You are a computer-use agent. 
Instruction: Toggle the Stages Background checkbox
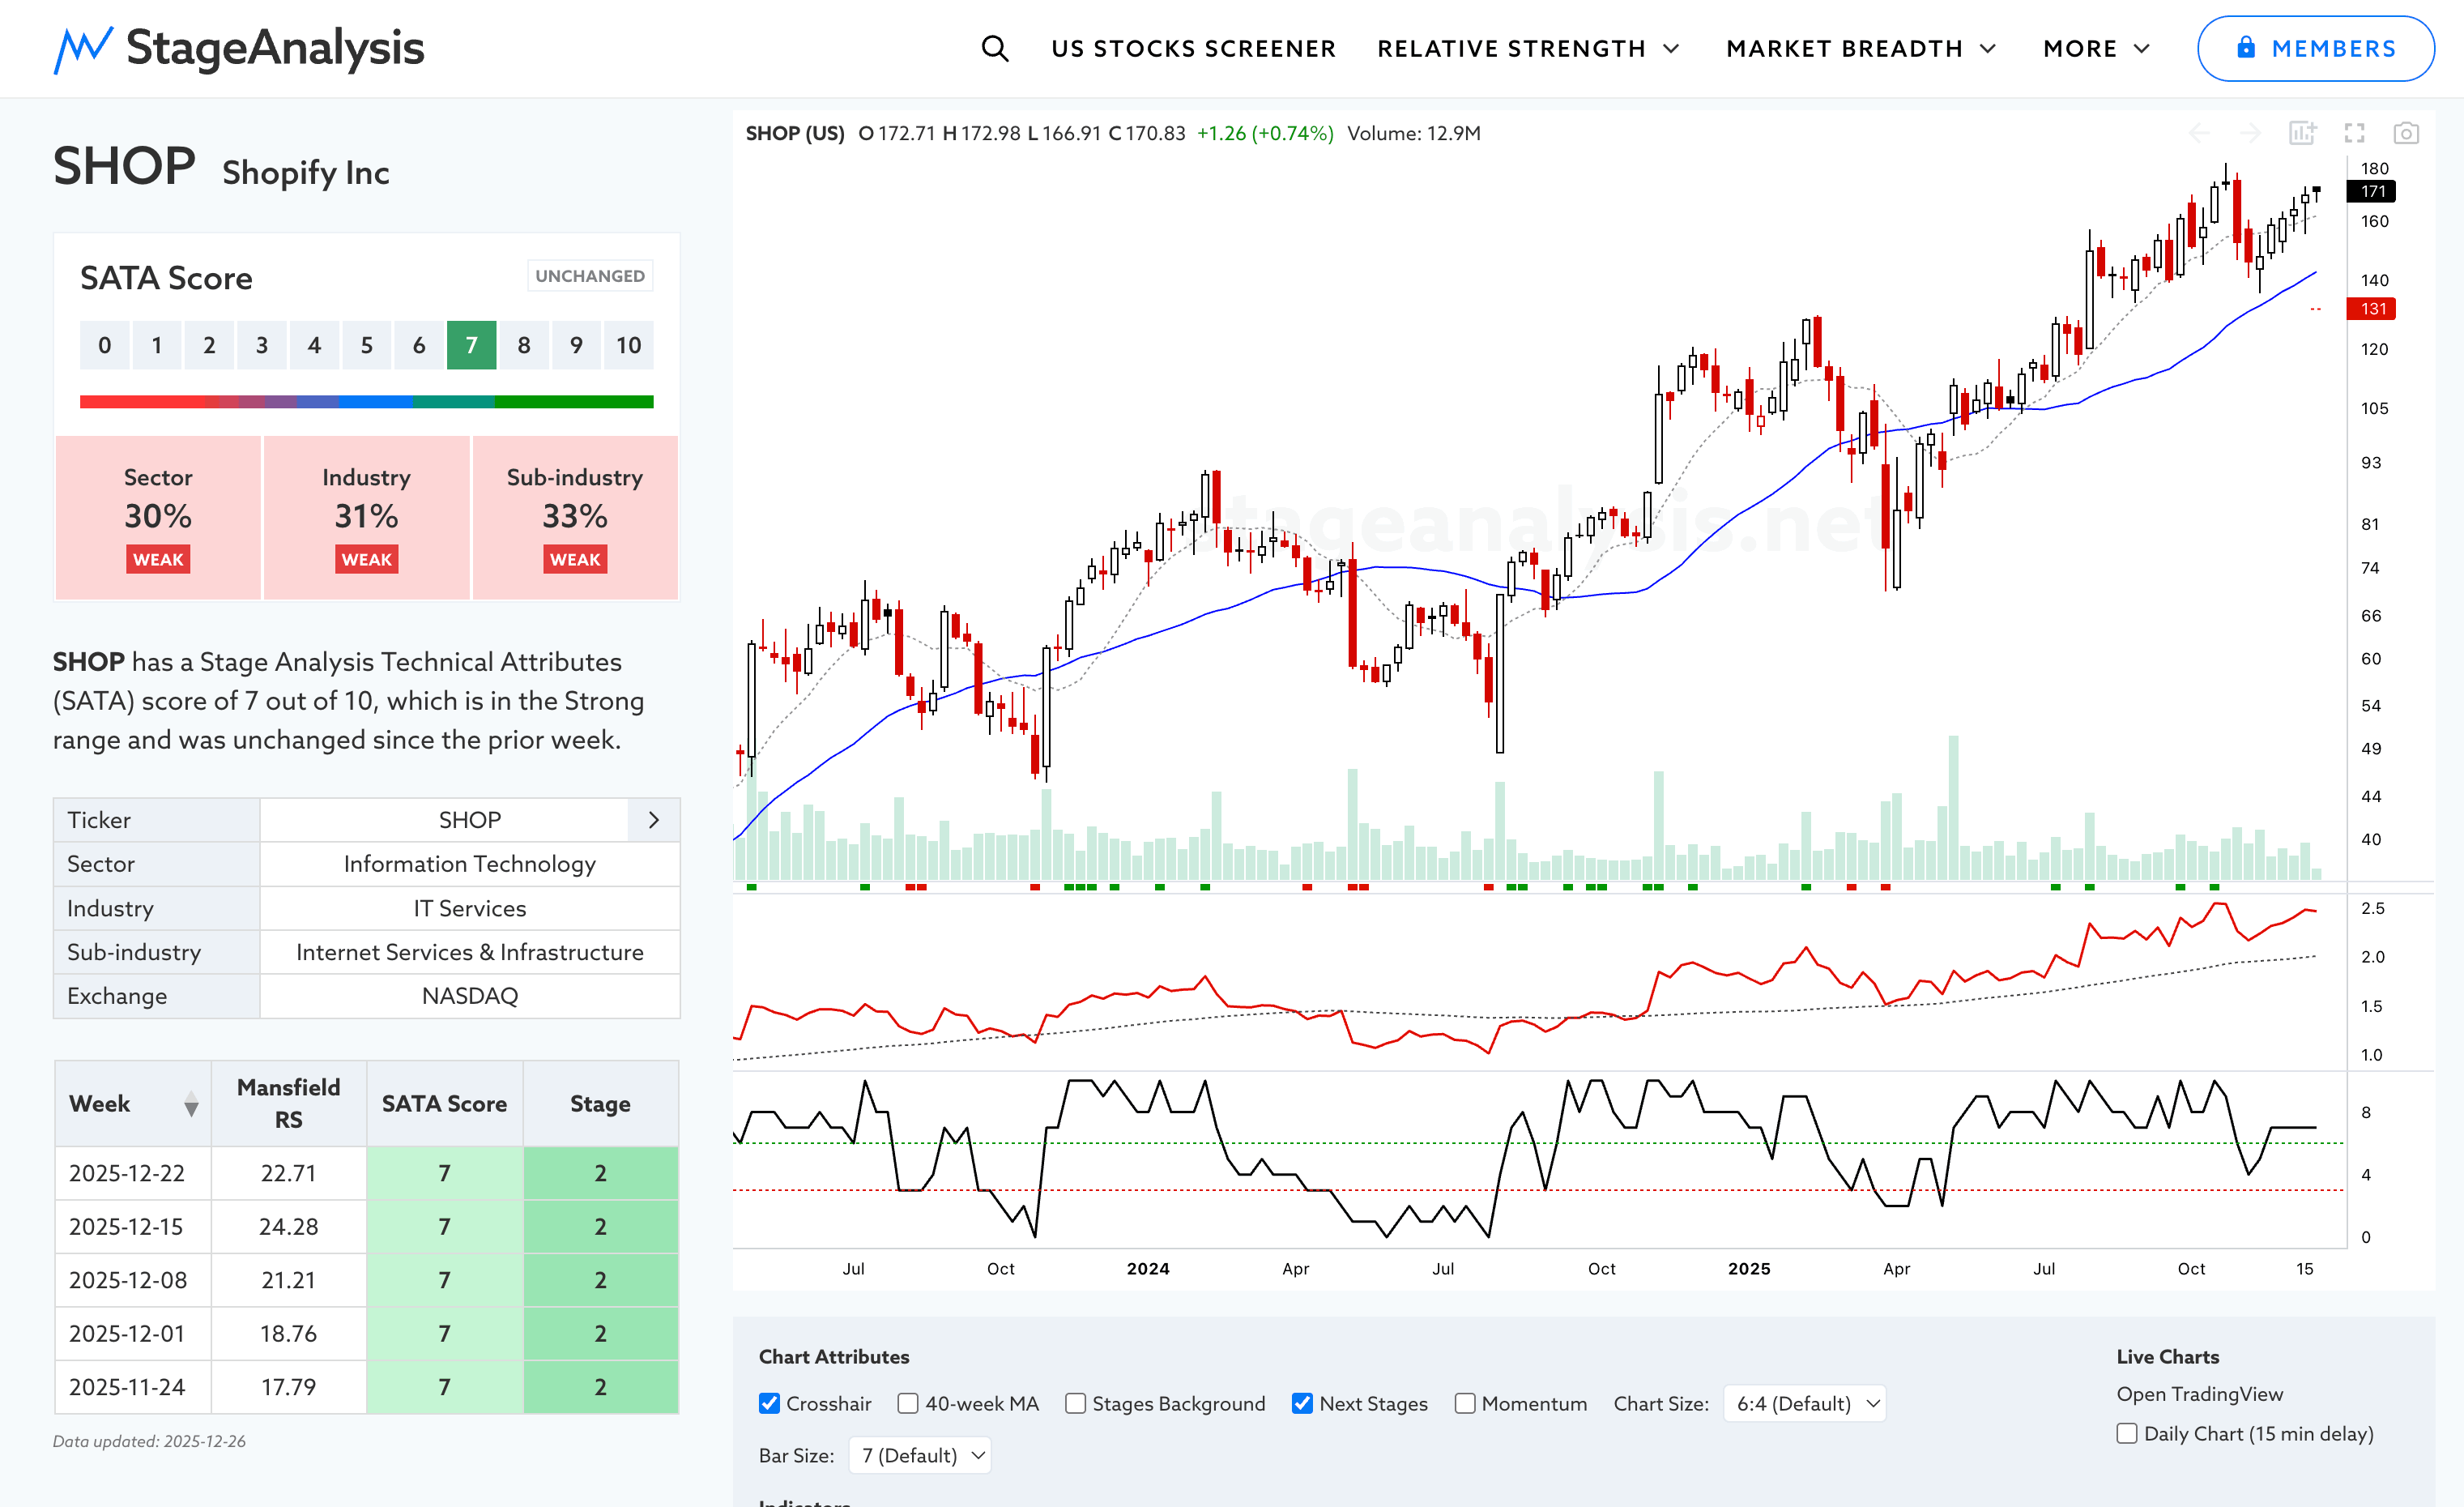pos(1075,1403)
